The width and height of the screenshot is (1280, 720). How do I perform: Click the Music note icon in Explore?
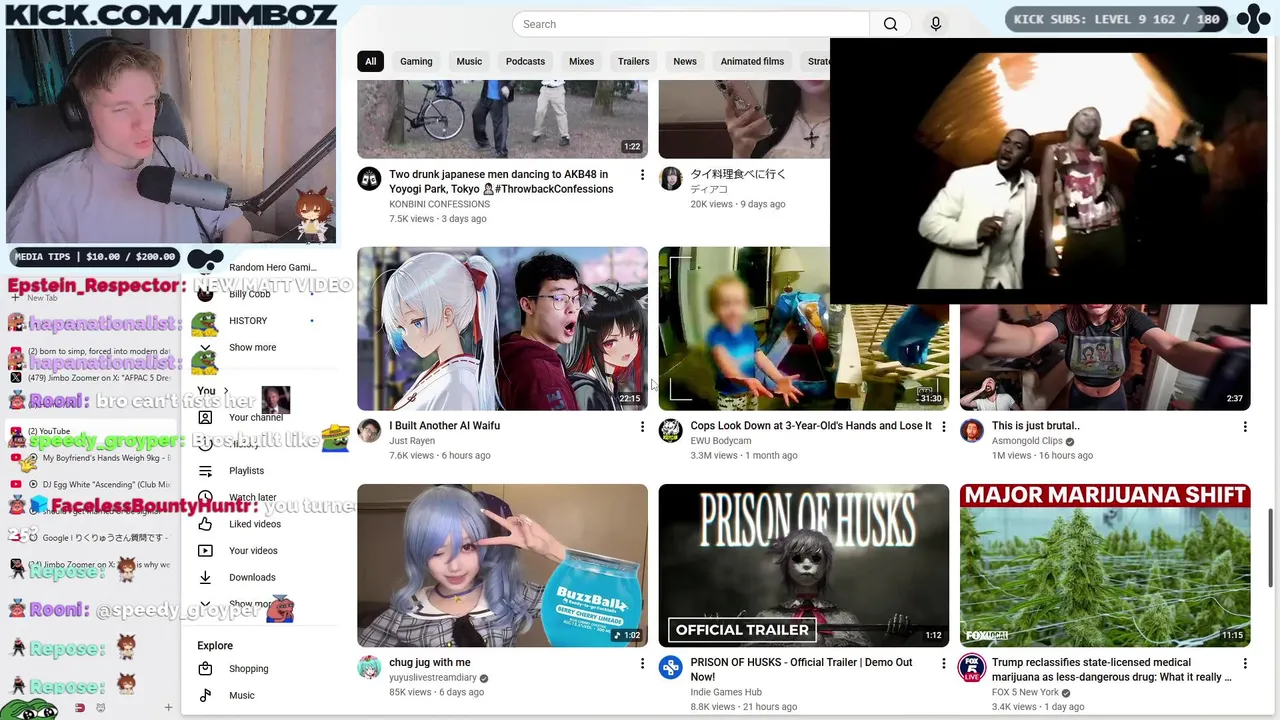[205, 695]
